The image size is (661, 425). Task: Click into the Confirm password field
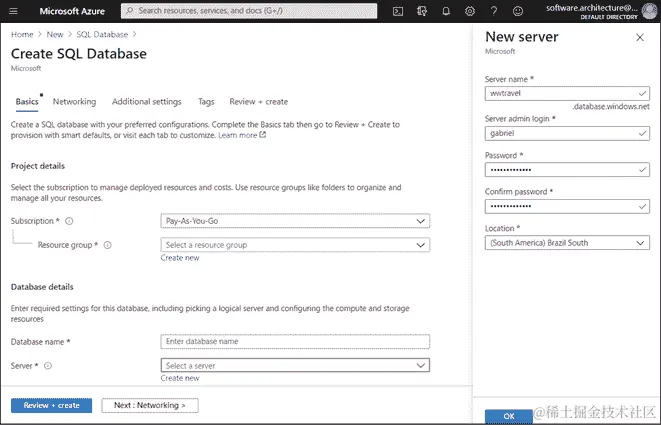coord(567,206)
